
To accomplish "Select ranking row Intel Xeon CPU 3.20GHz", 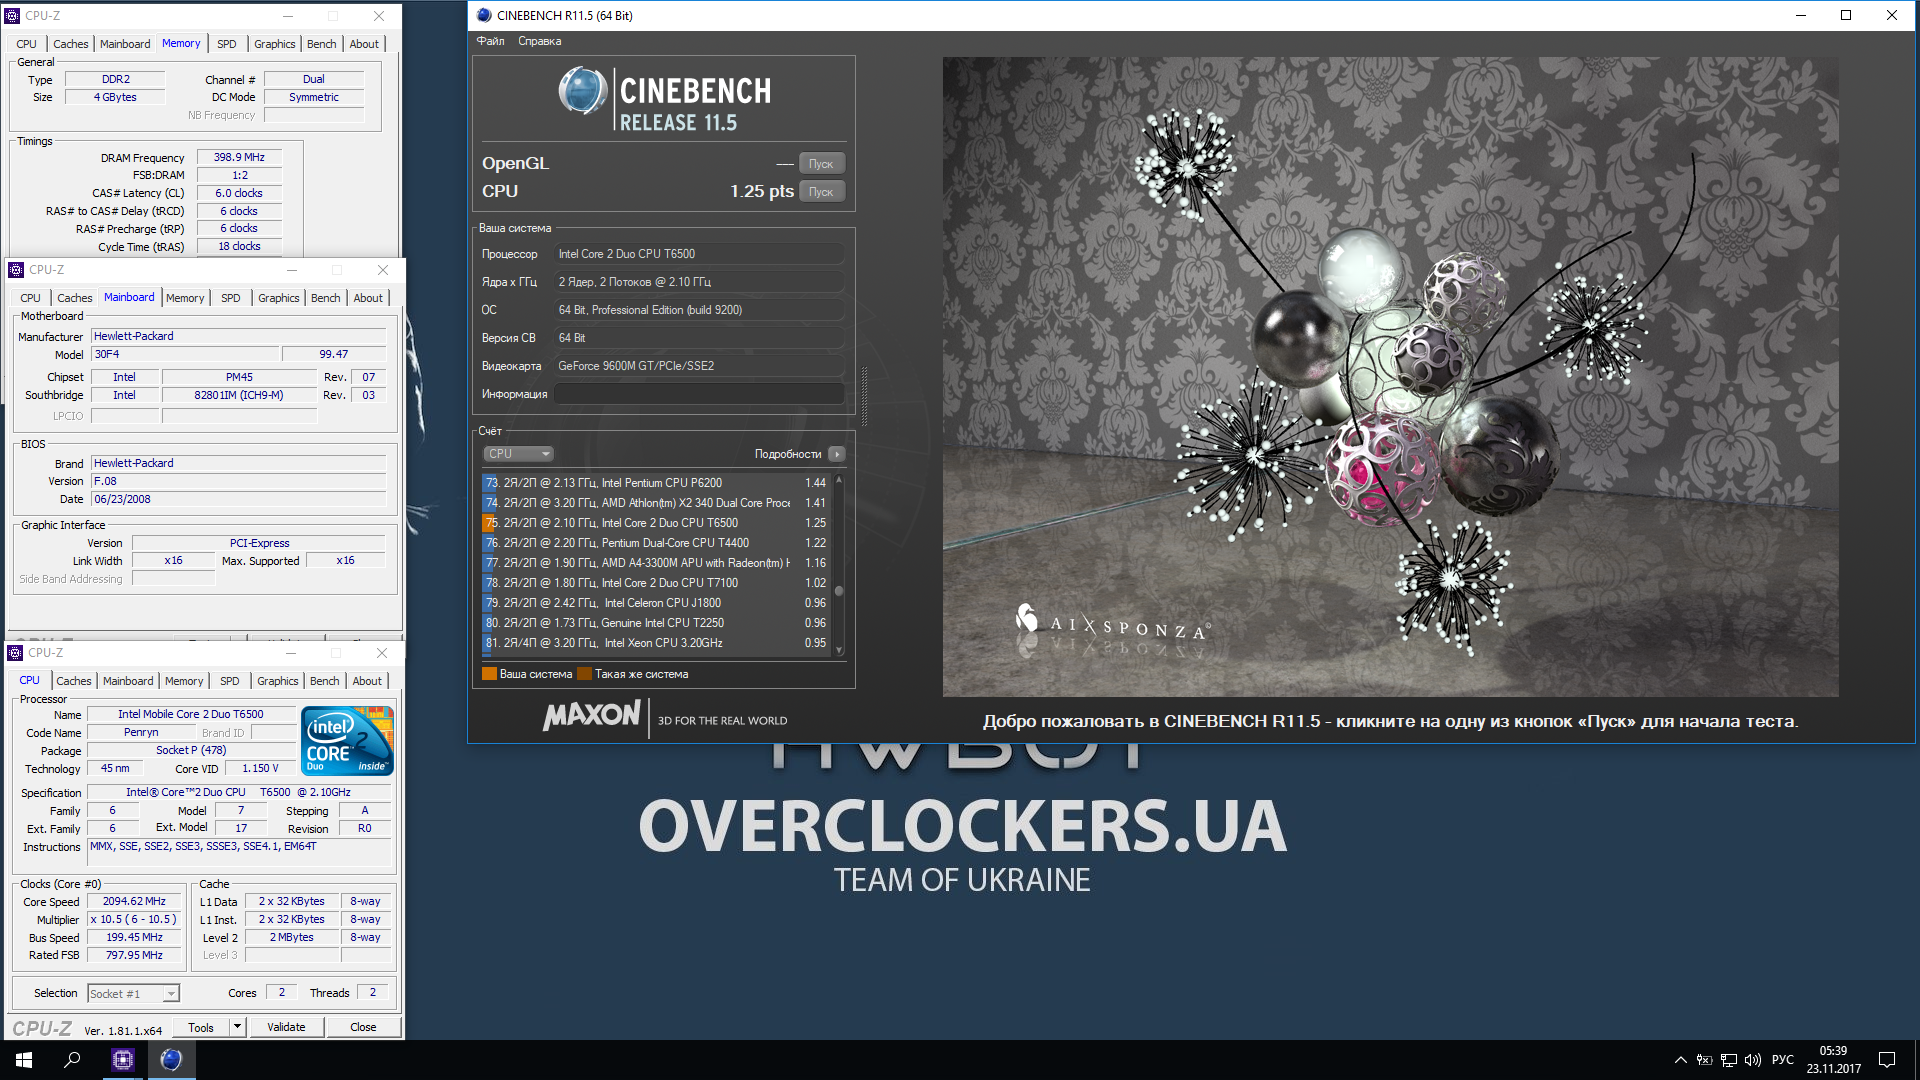I will (656, 643).
